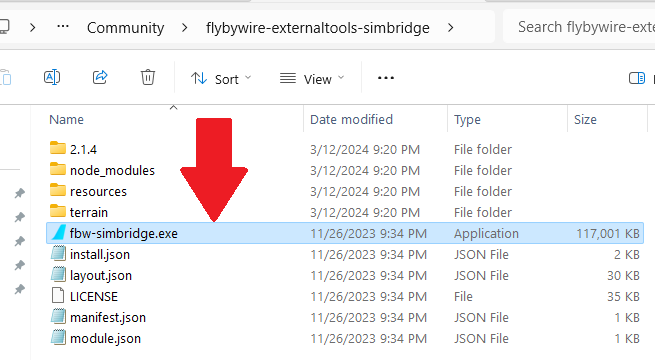This screenshot has width=655, height=360.
Task: Sort files by Size column header
Action: point(585,119)
